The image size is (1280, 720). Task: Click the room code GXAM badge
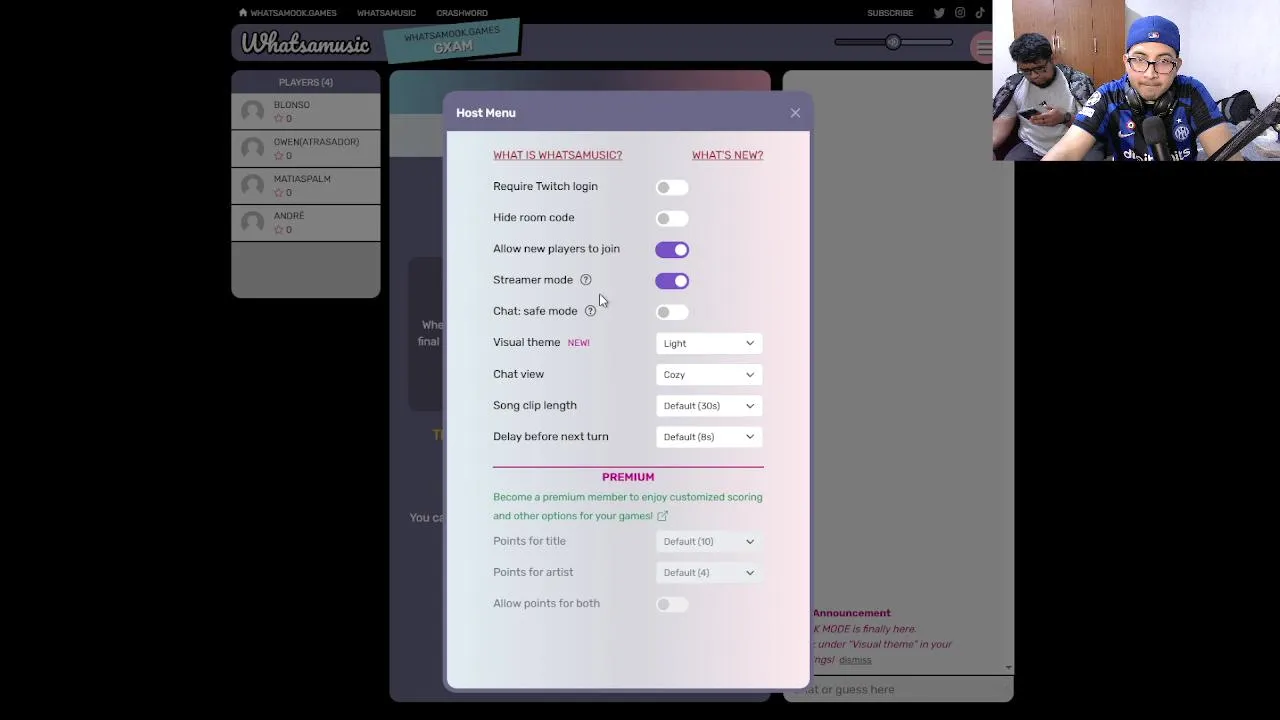point(453,41)
